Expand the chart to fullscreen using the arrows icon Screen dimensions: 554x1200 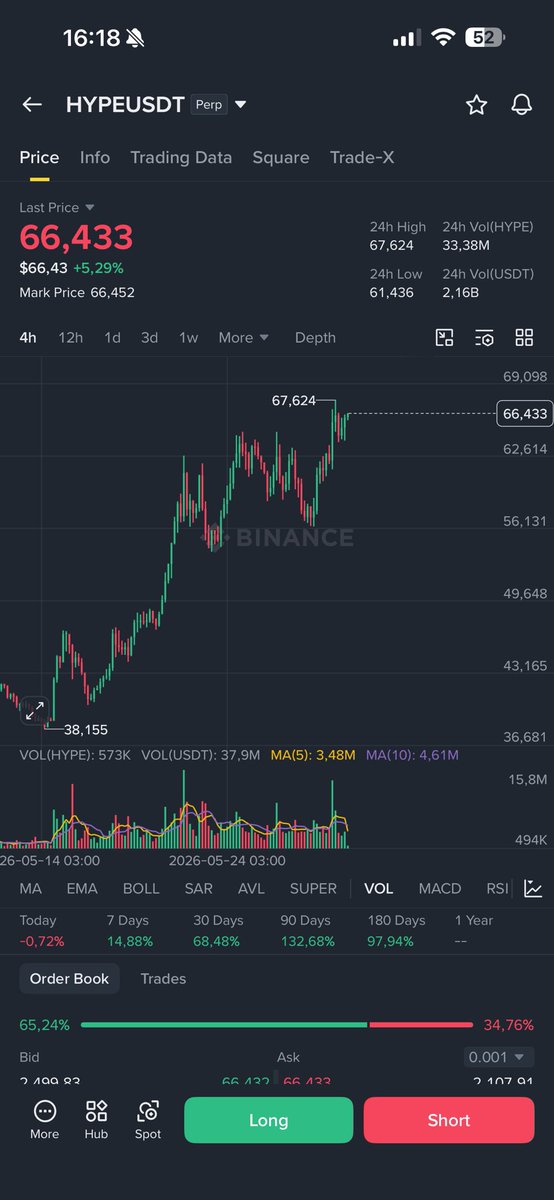(34, 711)
